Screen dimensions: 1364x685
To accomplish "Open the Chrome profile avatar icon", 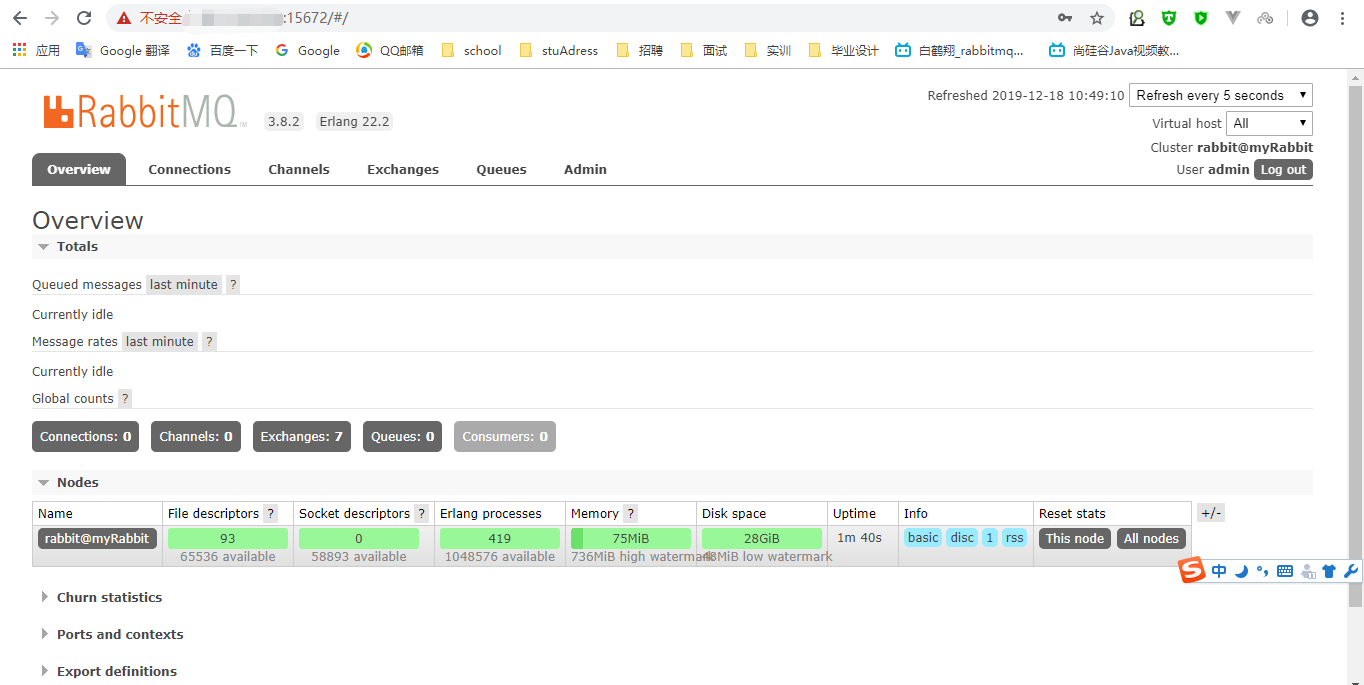I will pos(1310,18).
